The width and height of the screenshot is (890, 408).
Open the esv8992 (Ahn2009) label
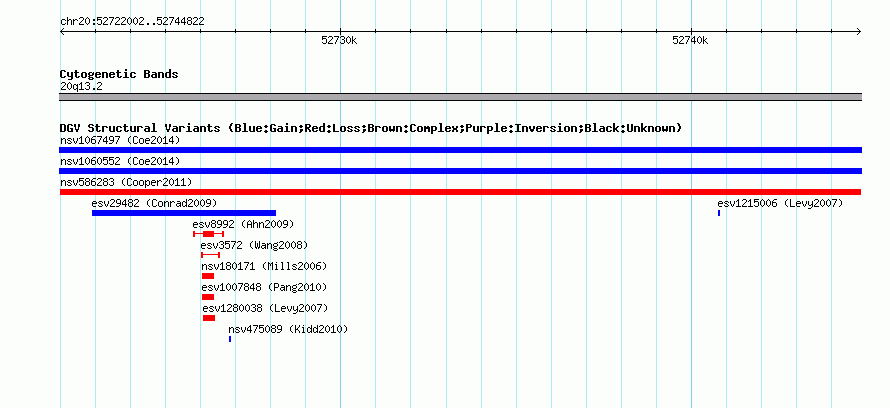(x=244, y=224)
